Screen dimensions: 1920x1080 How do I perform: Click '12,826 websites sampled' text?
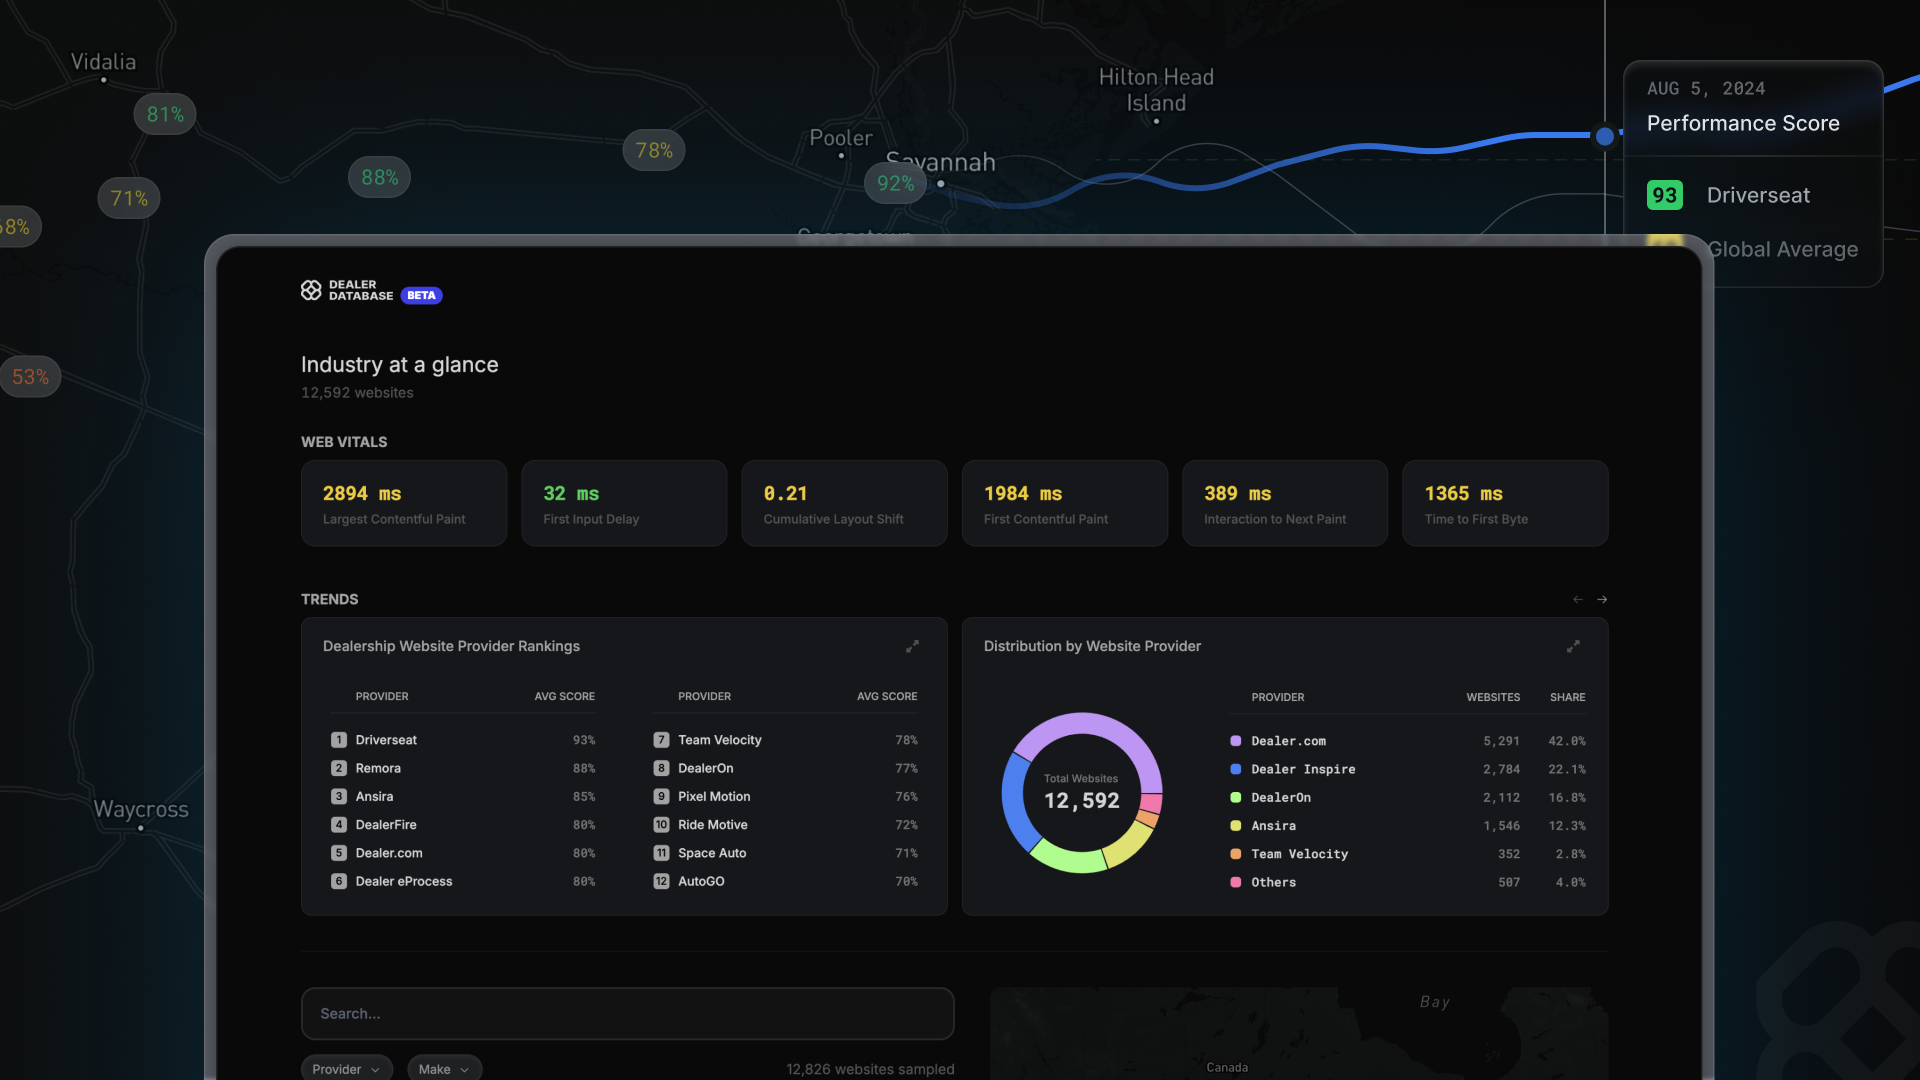coord(870,1069)
